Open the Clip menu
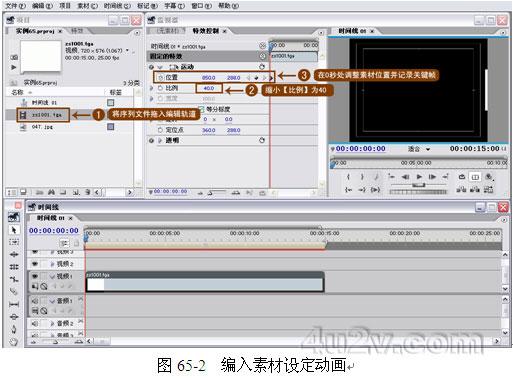The height and width of the screenshot is (379, 513). point(87,6)
